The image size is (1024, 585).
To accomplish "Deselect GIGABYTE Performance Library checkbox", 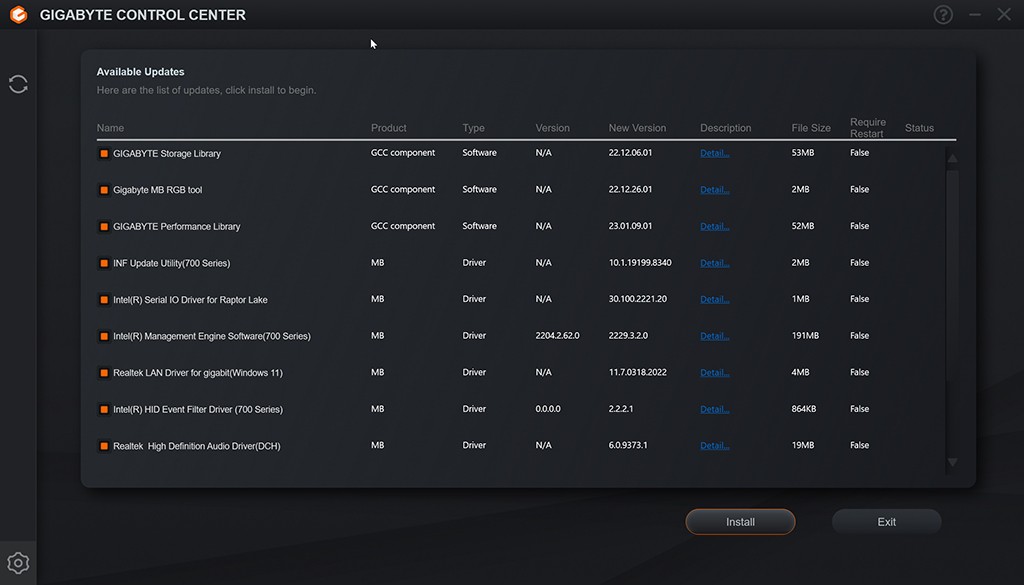I will [x=104, y=227].
